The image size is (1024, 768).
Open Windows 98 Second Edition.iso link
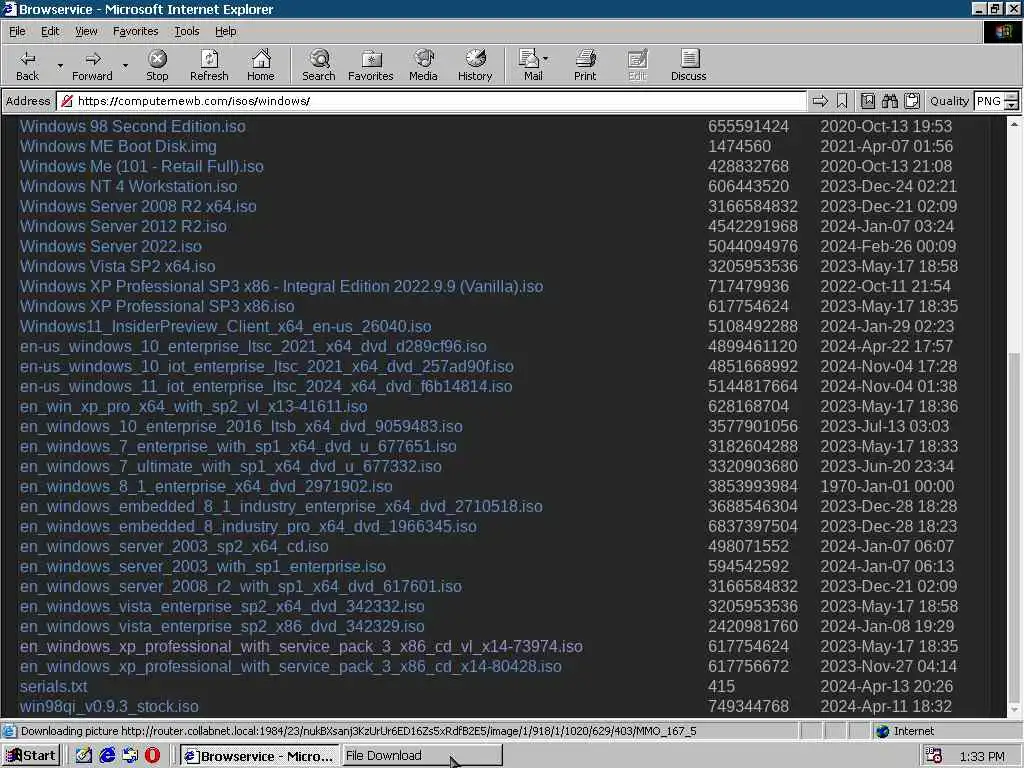[x=133, y=127]
